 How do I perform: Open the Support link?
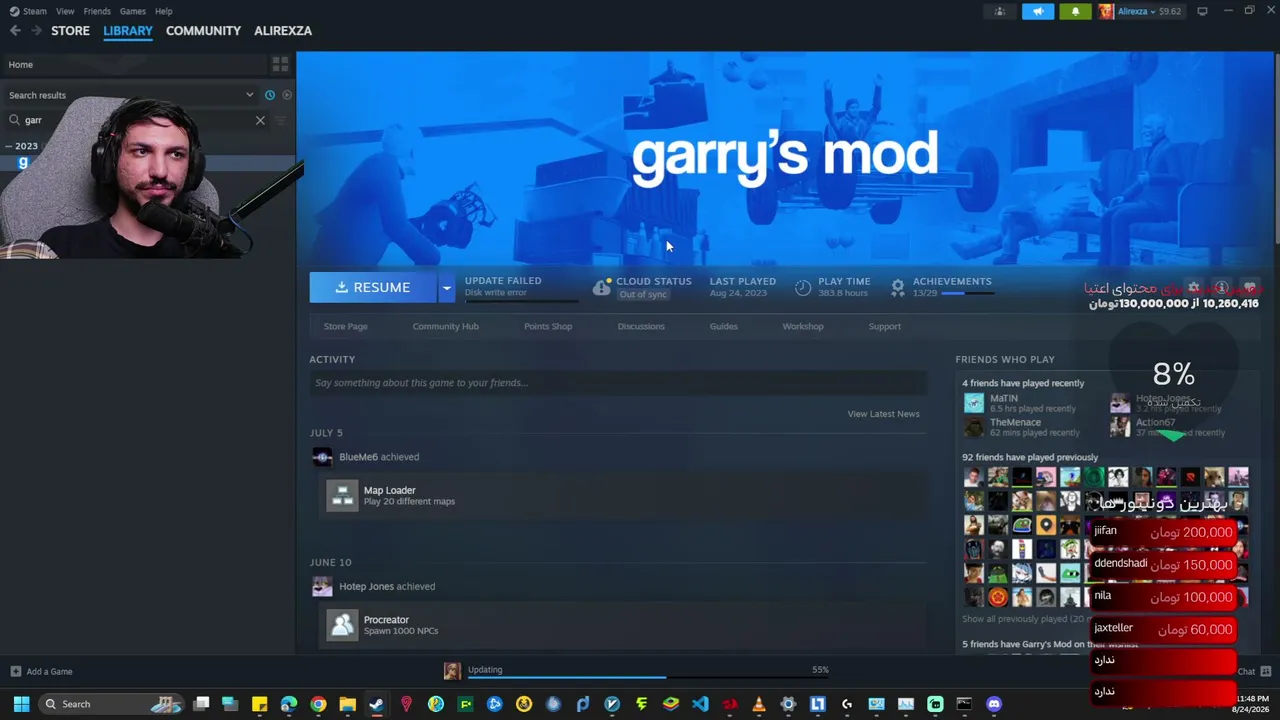point(885,326)
